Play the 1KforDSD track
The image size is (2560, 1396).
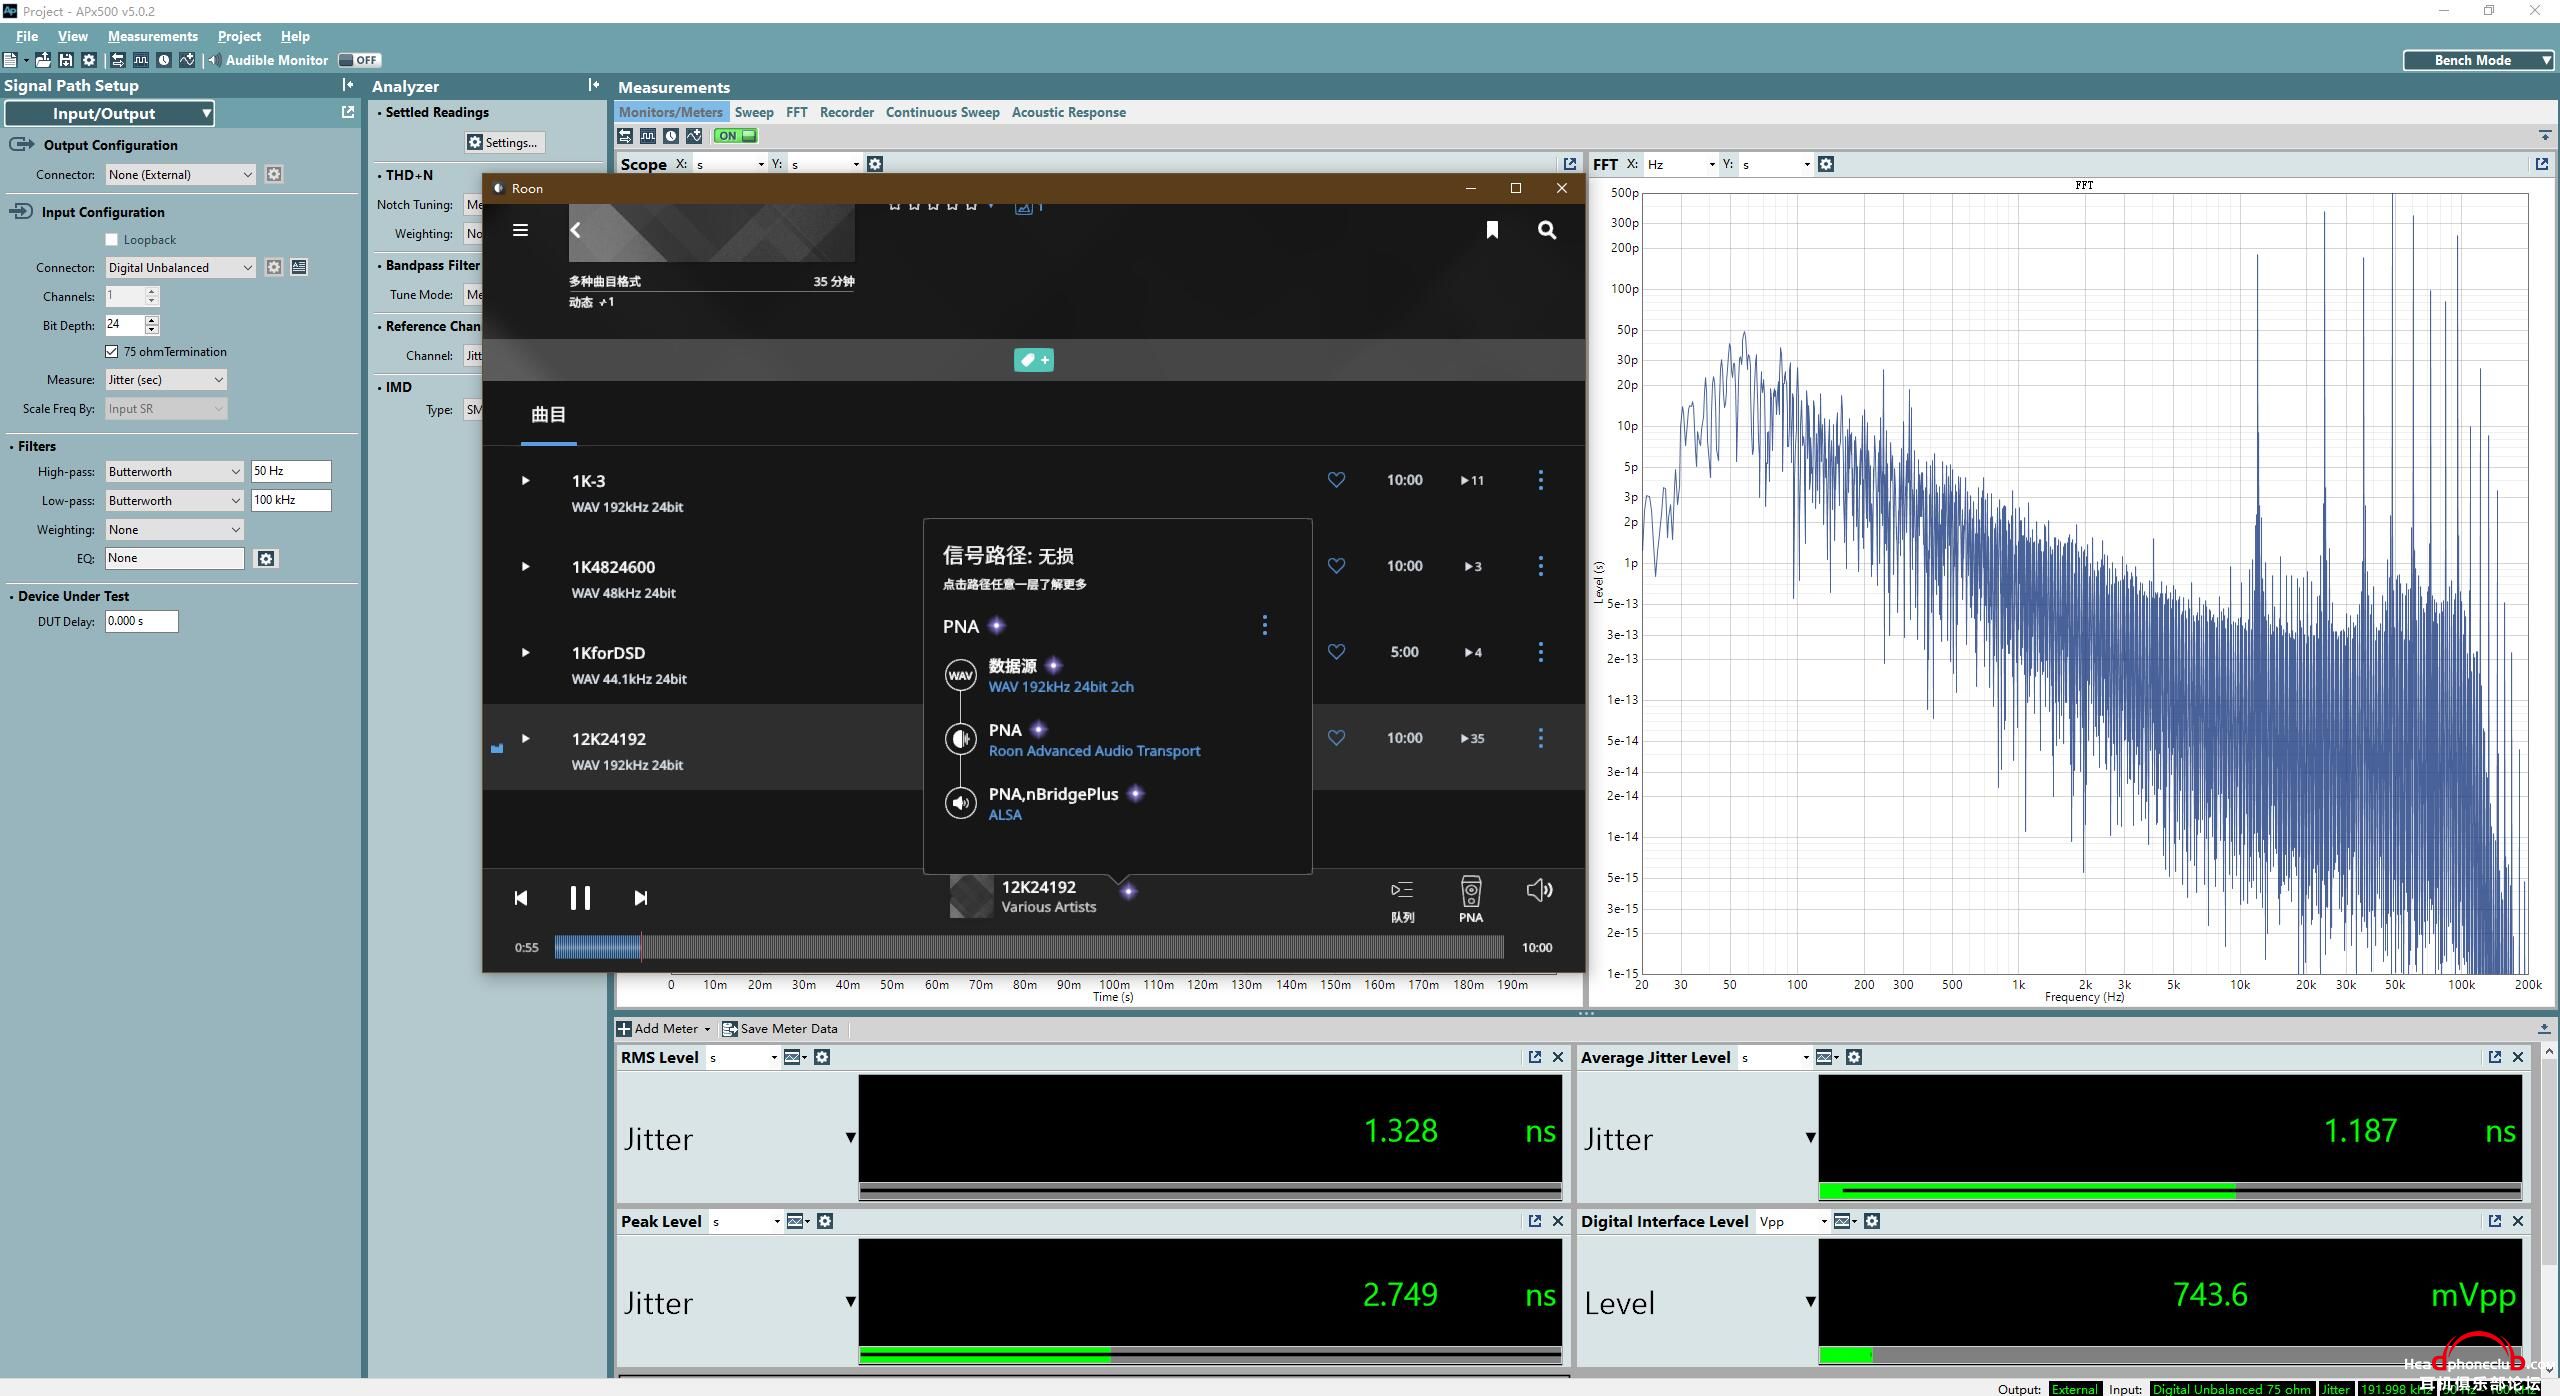click(525, 652)
